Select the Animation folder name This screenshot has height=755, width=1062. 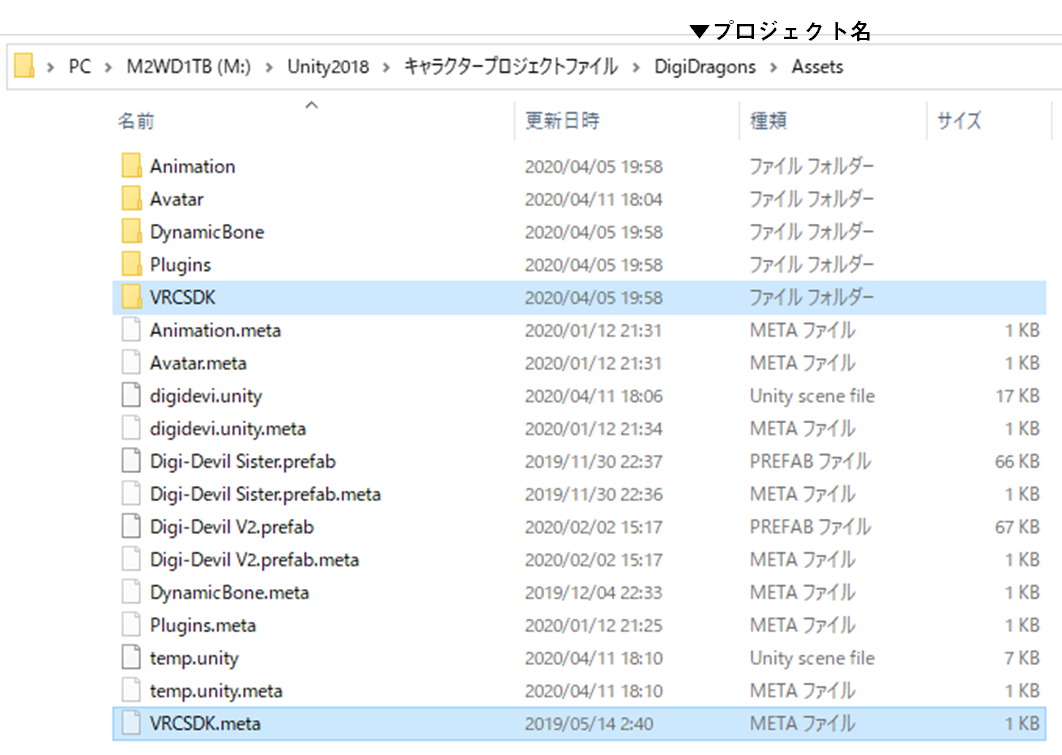pos(192,166)
